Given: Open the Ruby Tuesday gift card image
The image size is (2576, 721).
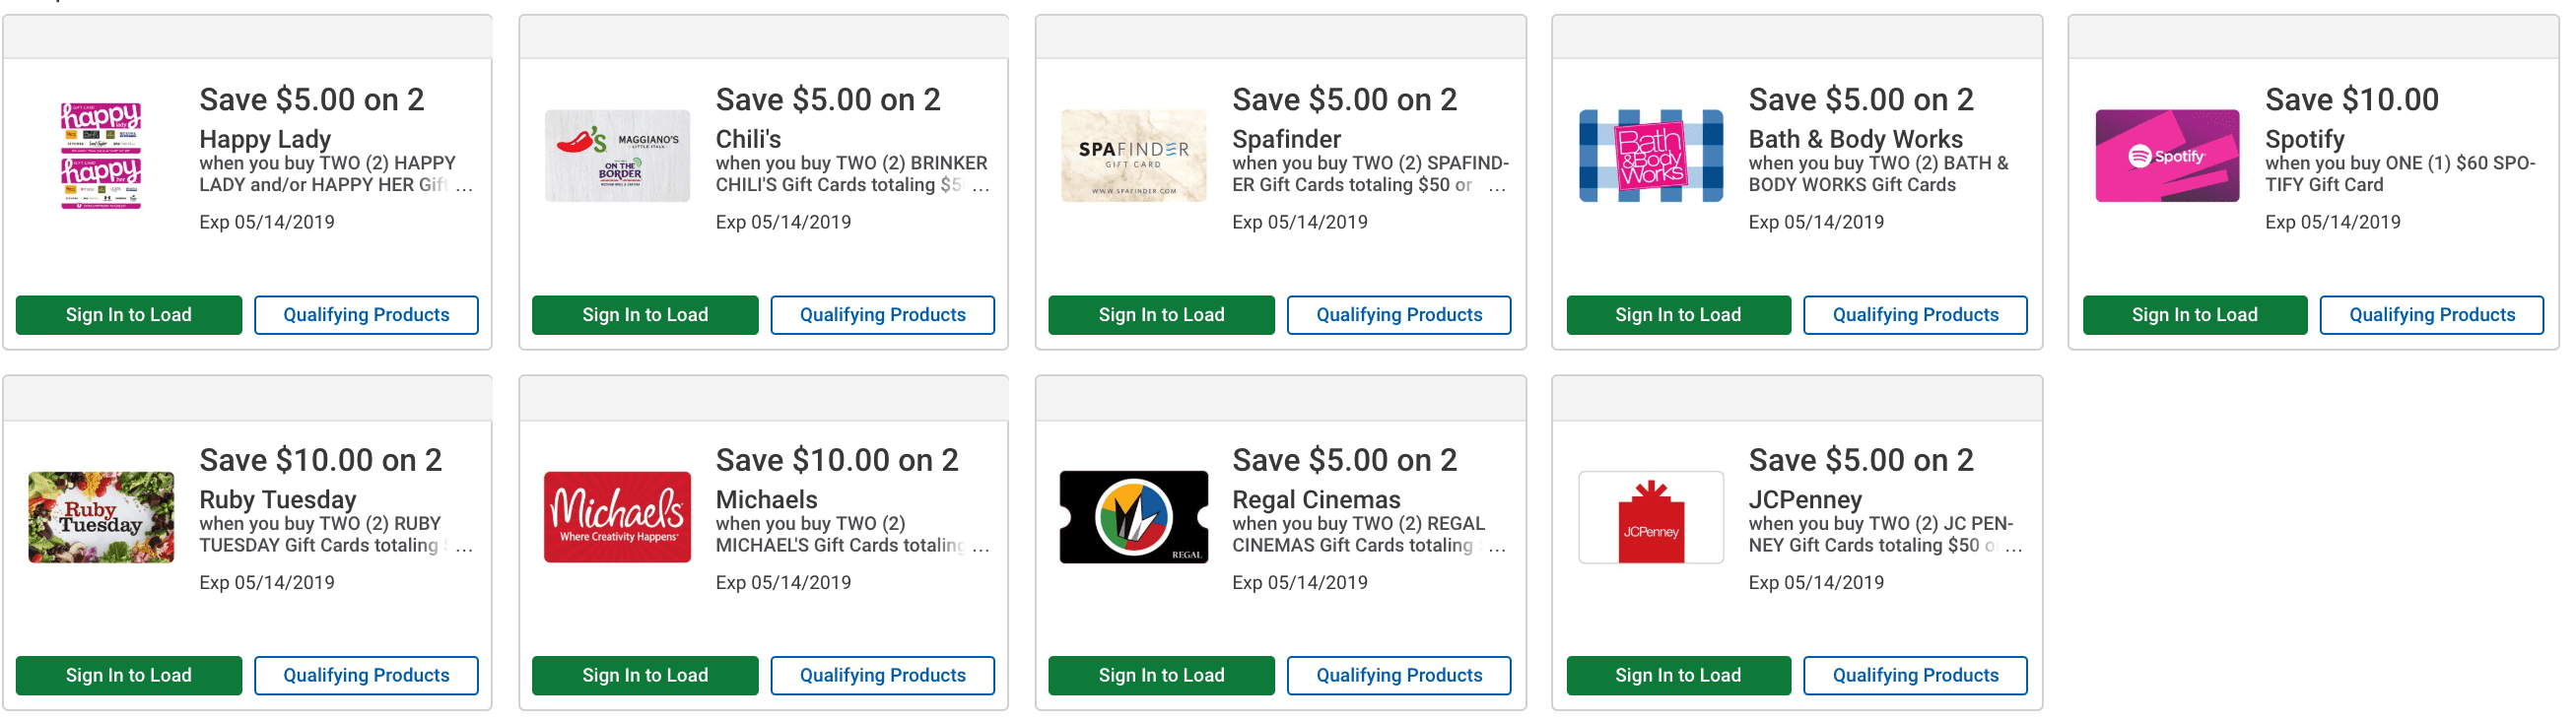Looking at the screenshot, I should coord(101,517).
